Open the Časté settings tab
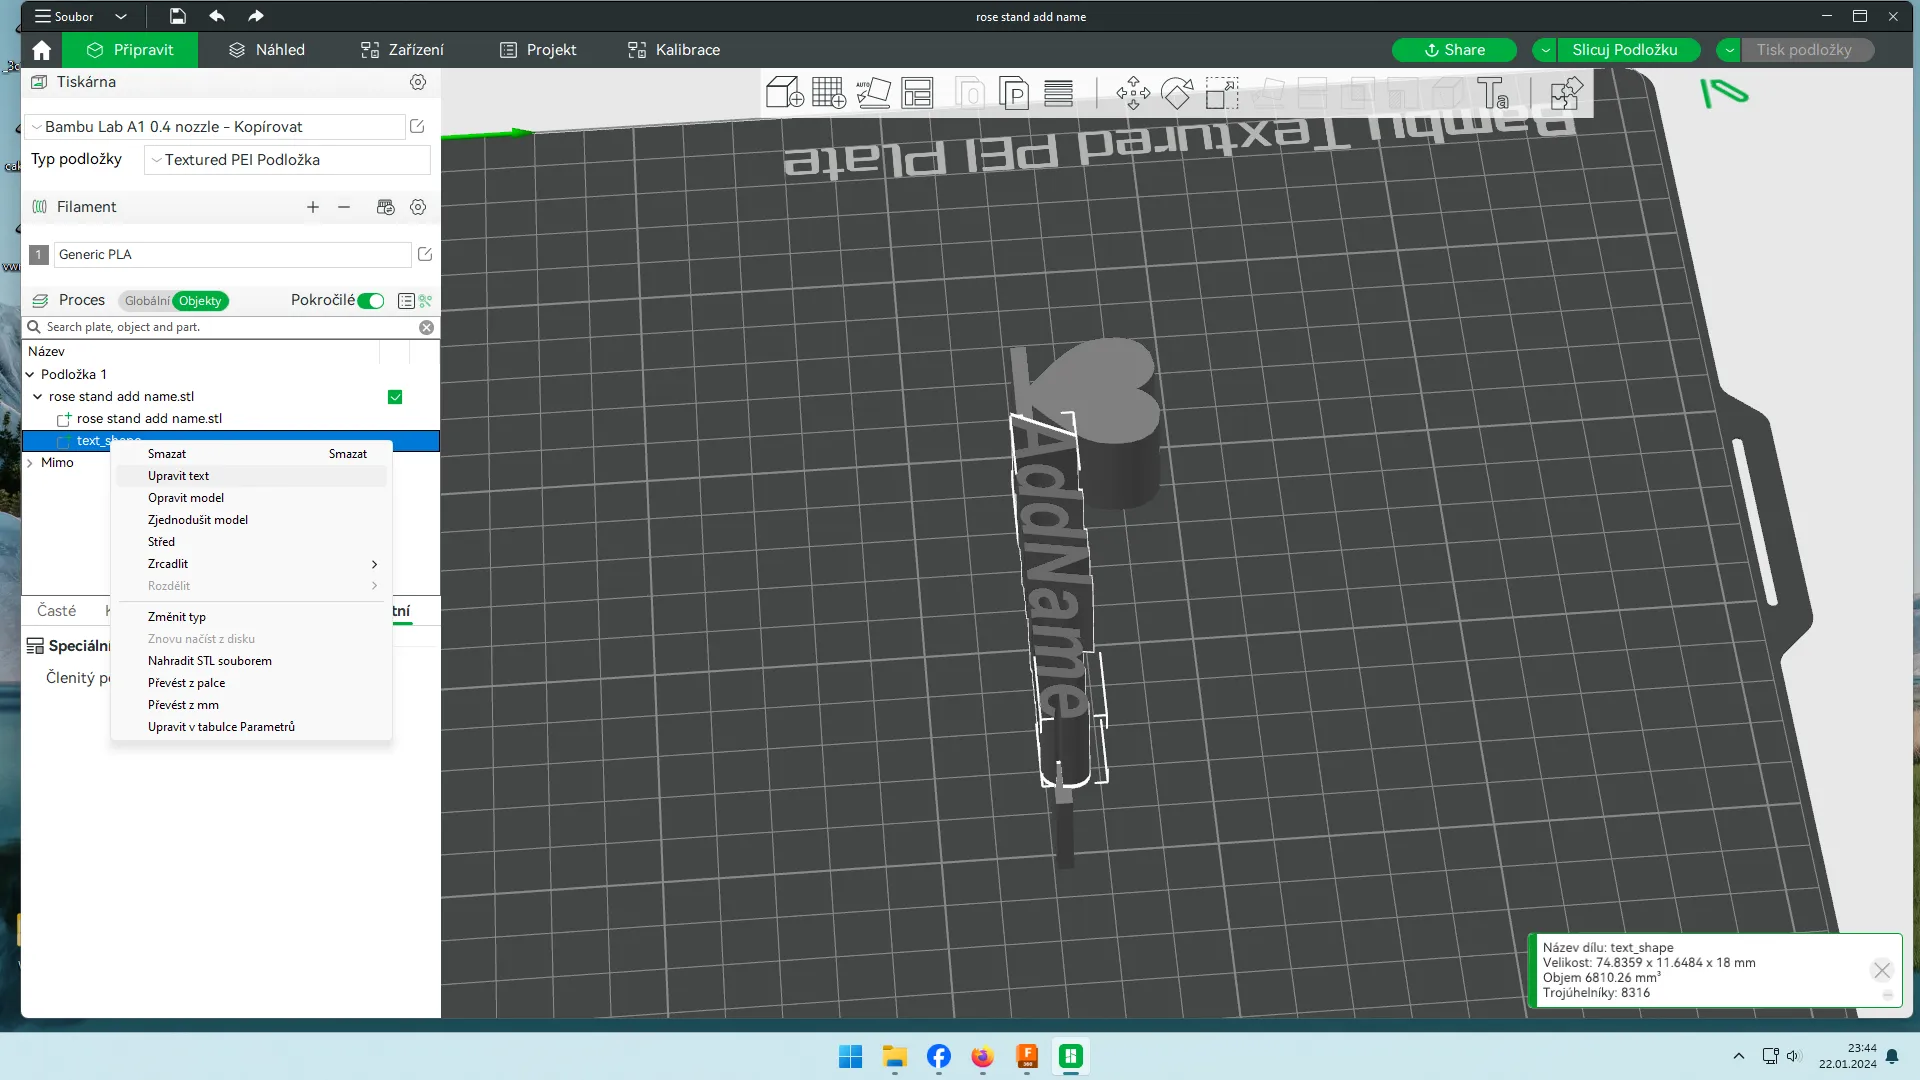 coord(56,611)
